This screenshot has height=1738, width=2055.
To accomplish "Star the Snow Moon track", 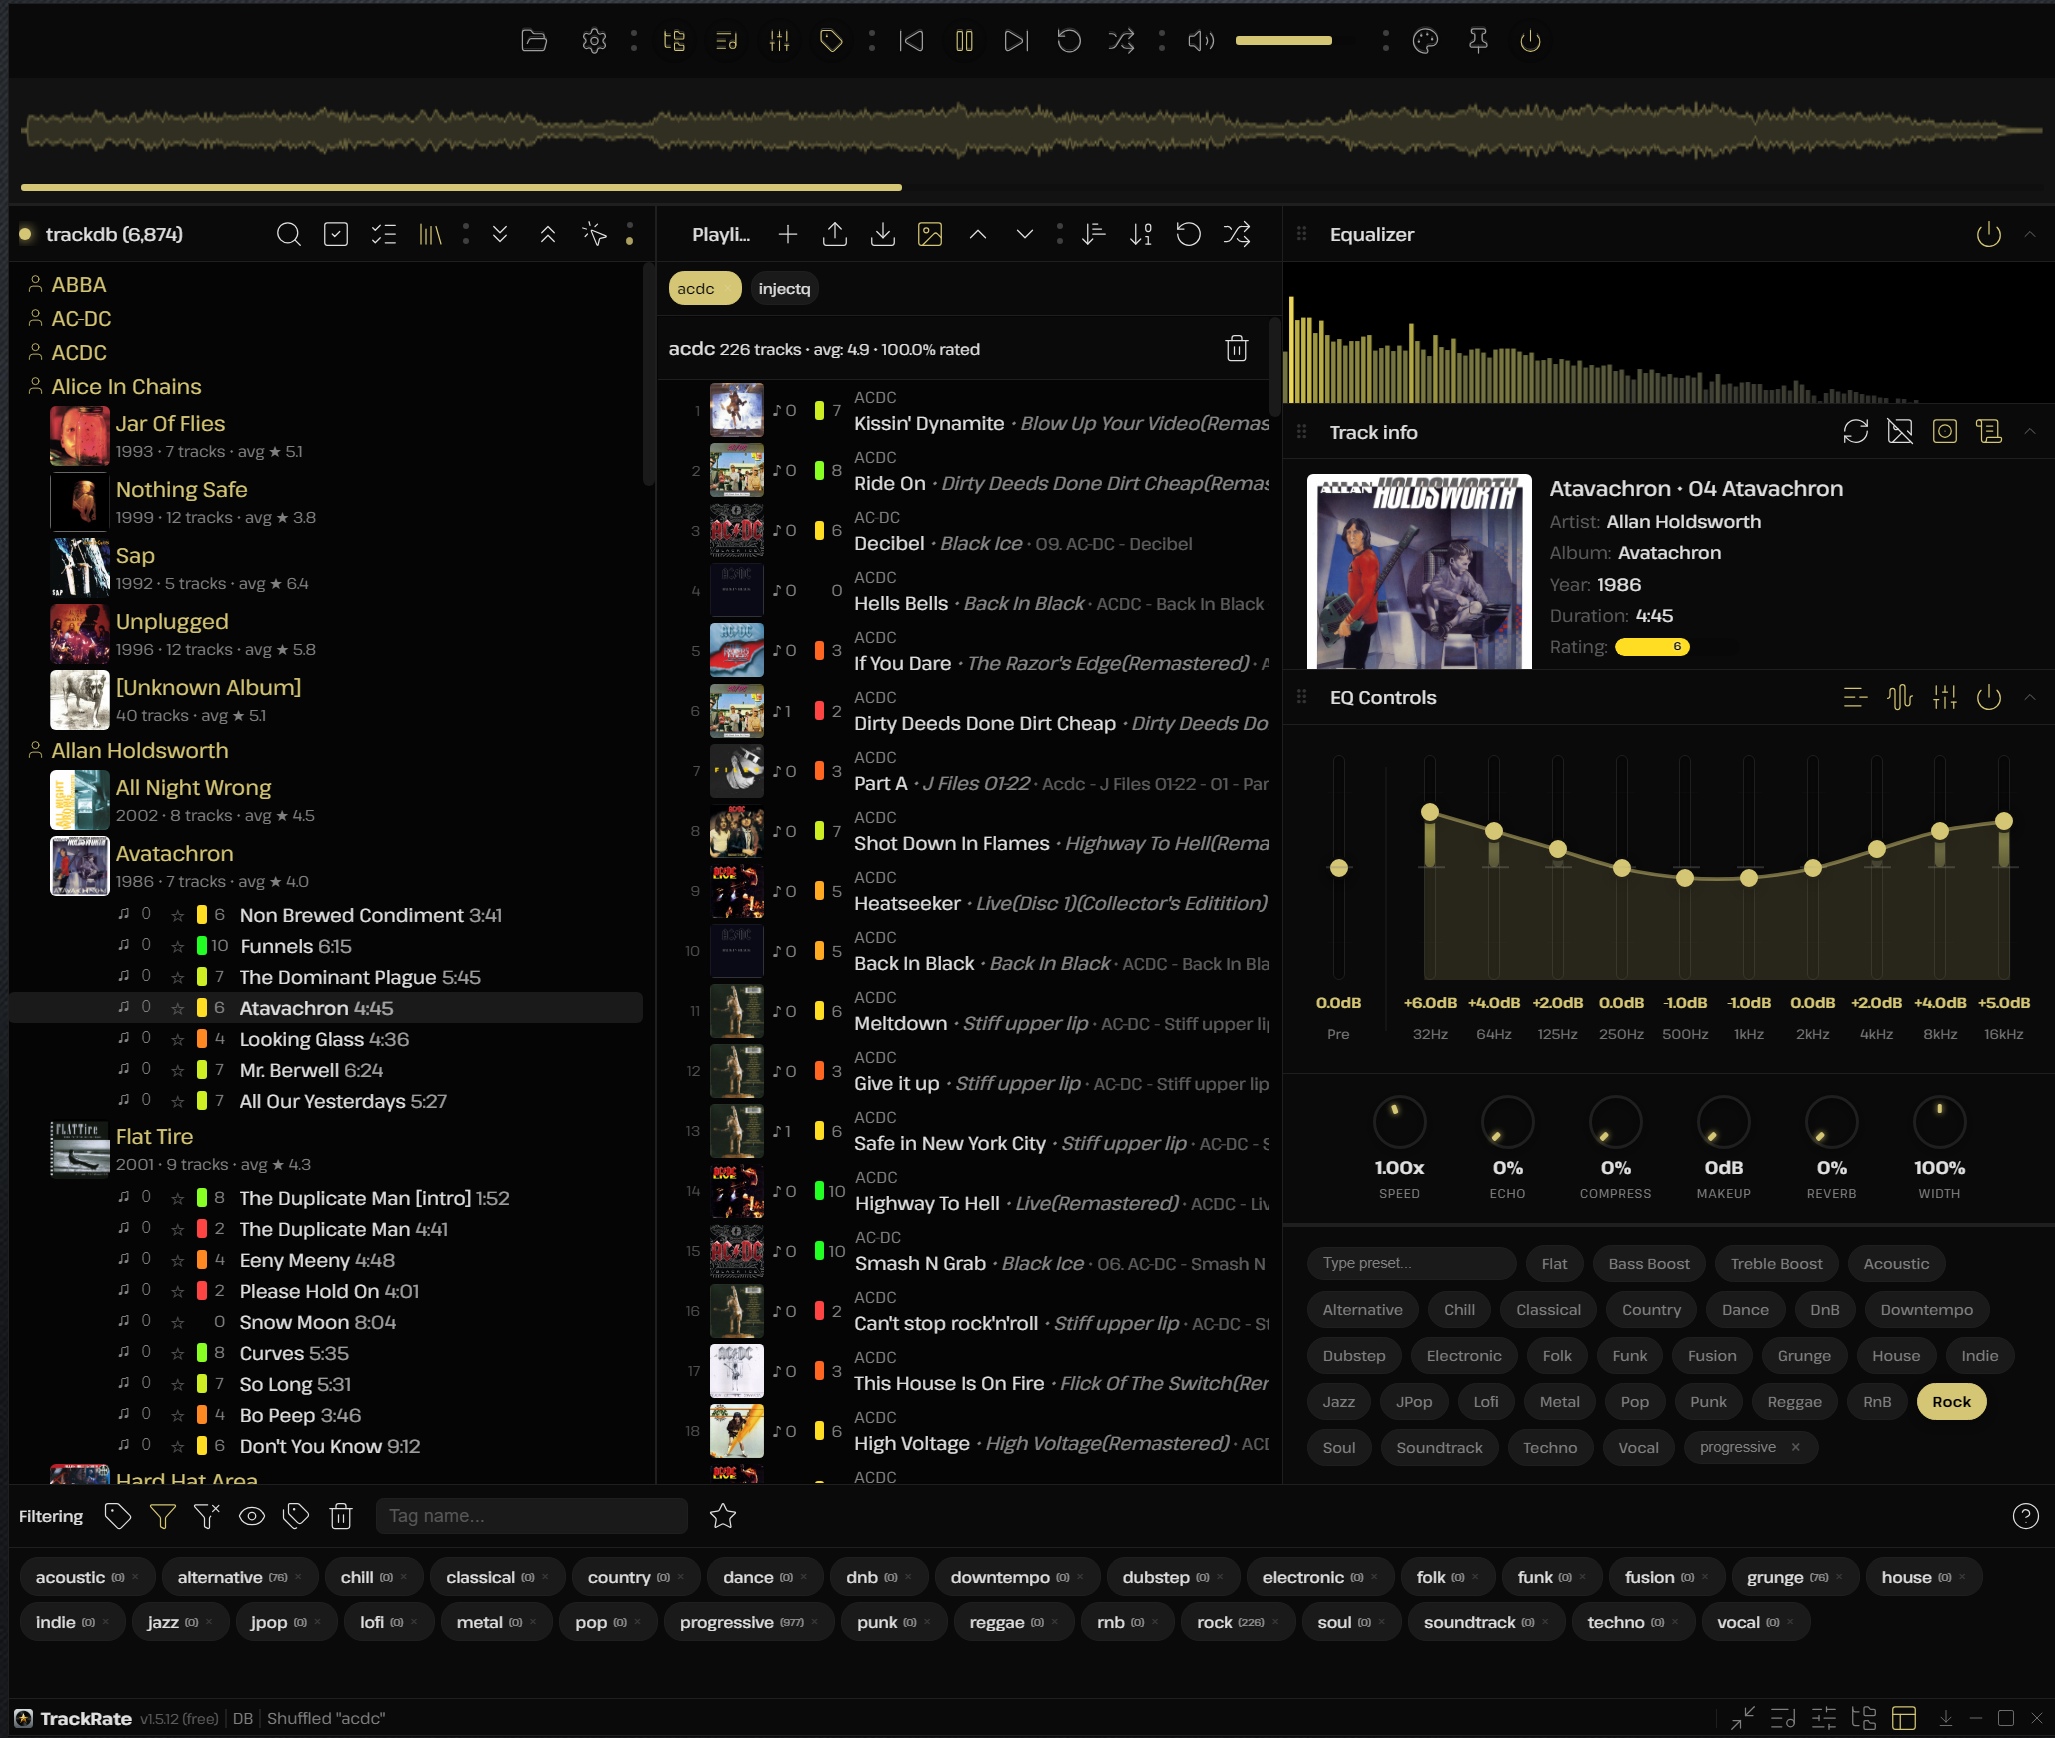I will 177,1322.
